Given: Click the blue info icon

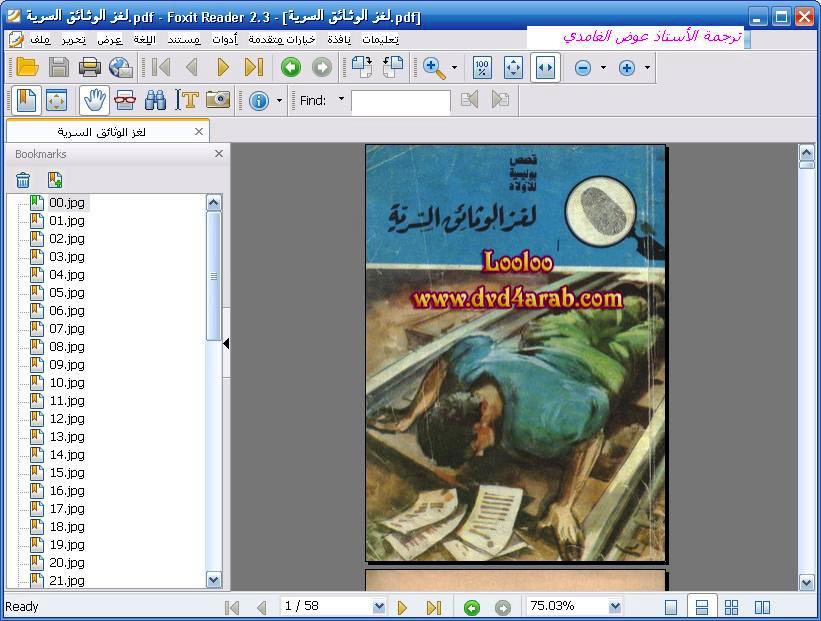Looking at the screenshot, I should tap(259, 101).
